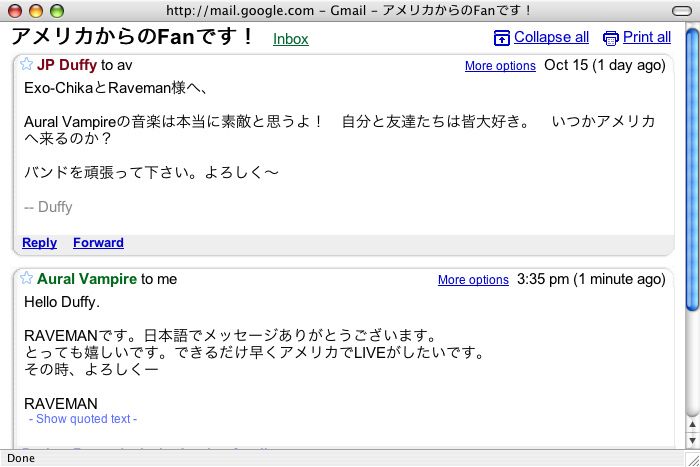Click the Aural Vampire sender name
This screenshot has width=700, height=467.
point(87,279)
